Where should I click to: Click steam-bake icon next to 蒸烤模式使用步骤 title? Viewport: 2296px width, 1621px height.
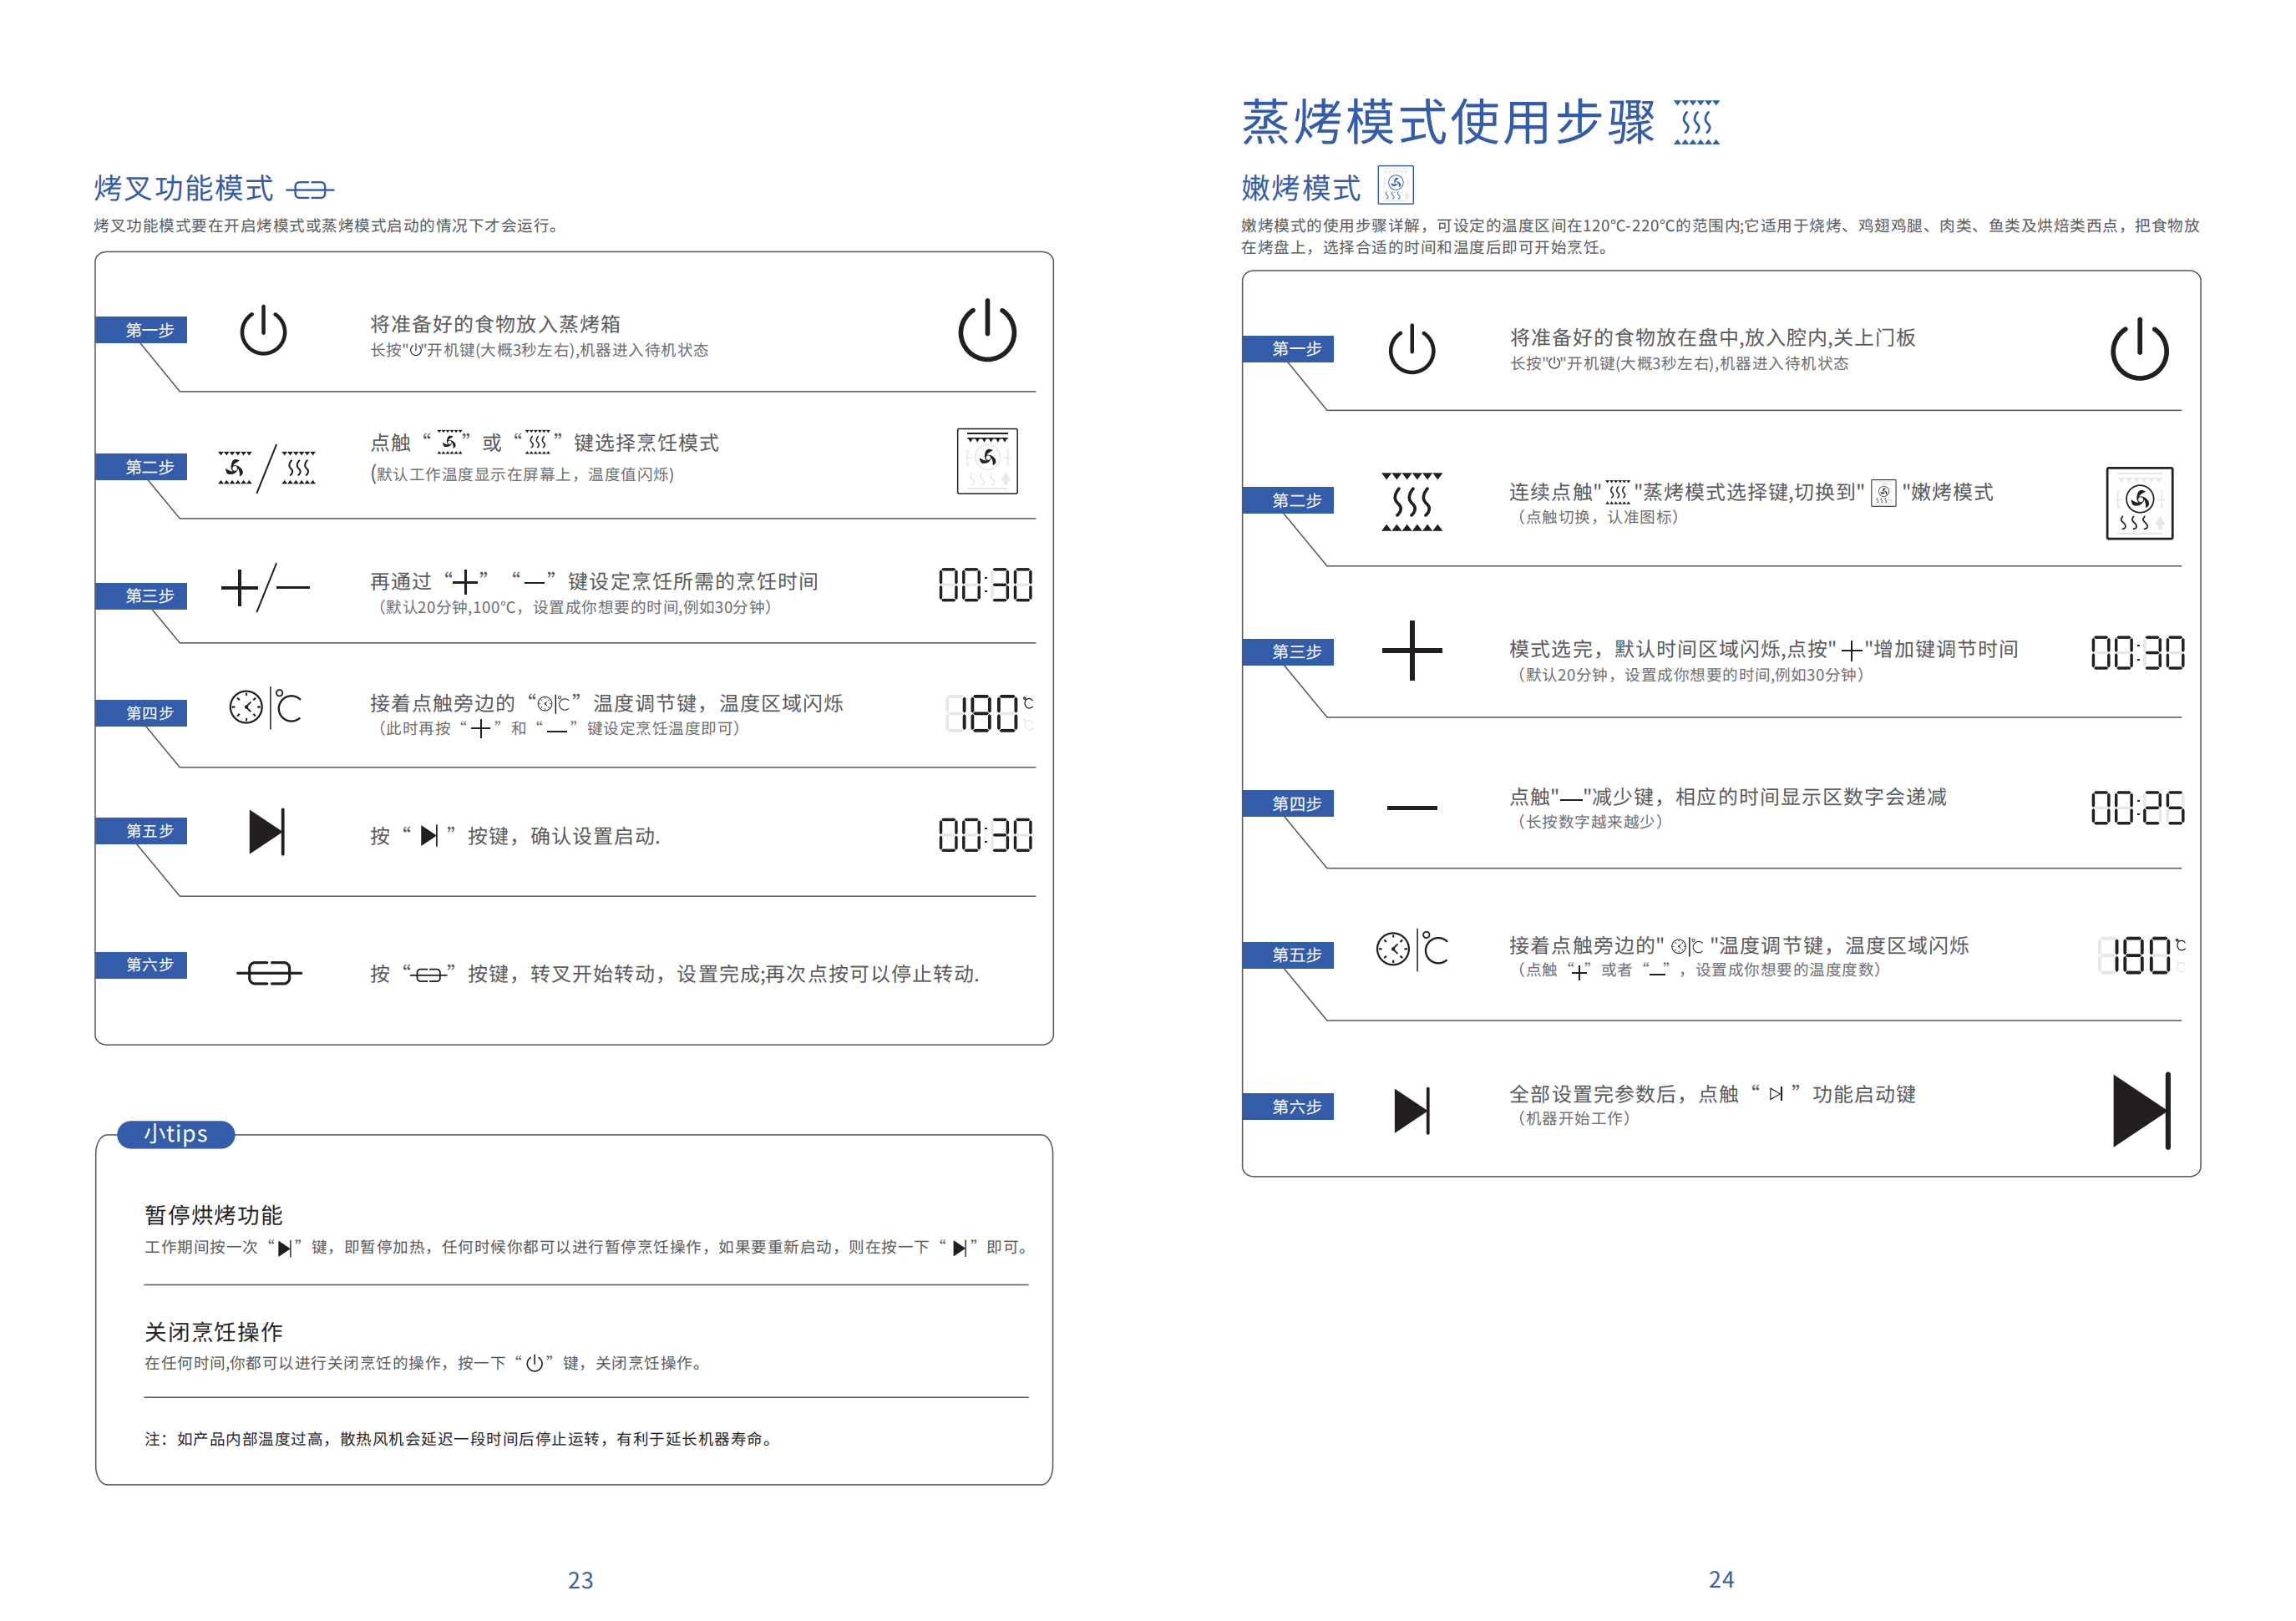[x=1696, y=123]
